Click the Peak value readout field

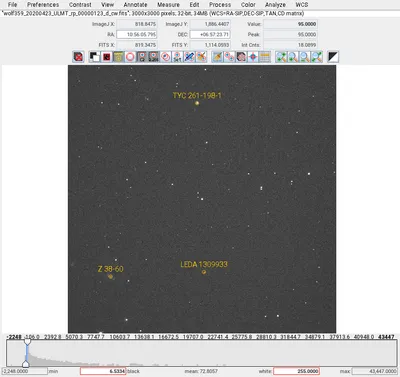[x=290, y=34]
